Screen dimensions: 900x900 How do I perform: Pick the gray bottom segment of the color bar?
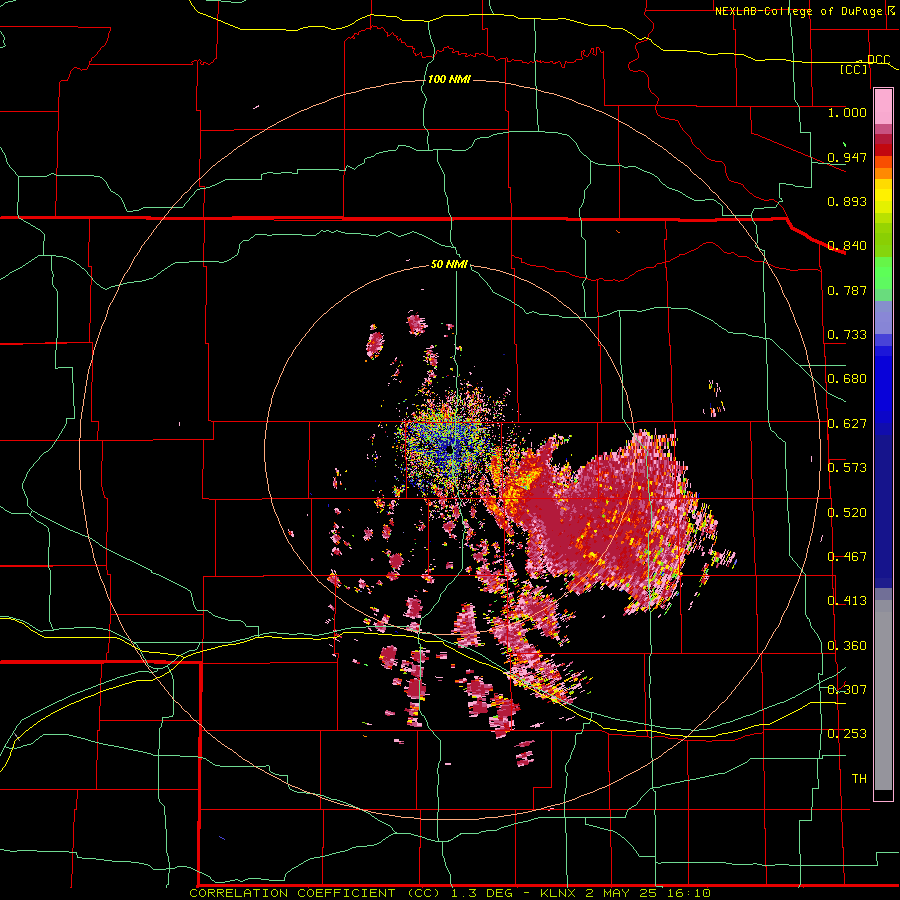click(x=883, y=695)
